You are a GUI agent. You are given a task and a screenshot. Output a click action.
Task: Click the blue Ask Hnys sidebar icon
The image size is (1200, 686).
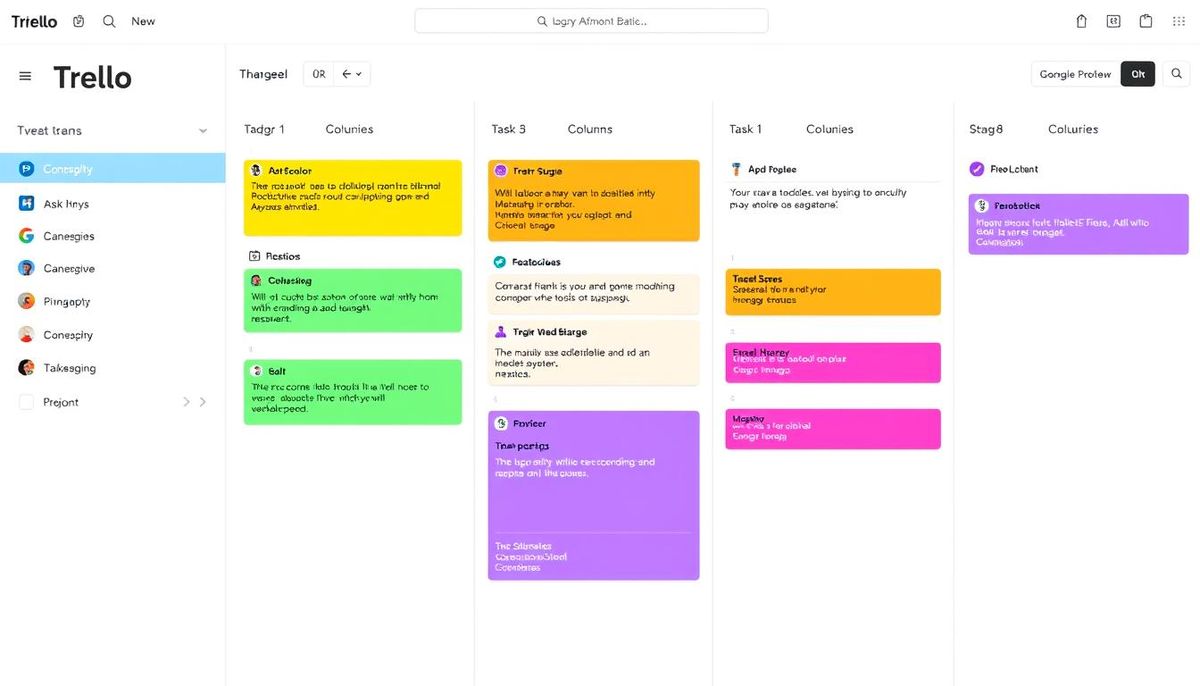[26, 203]
